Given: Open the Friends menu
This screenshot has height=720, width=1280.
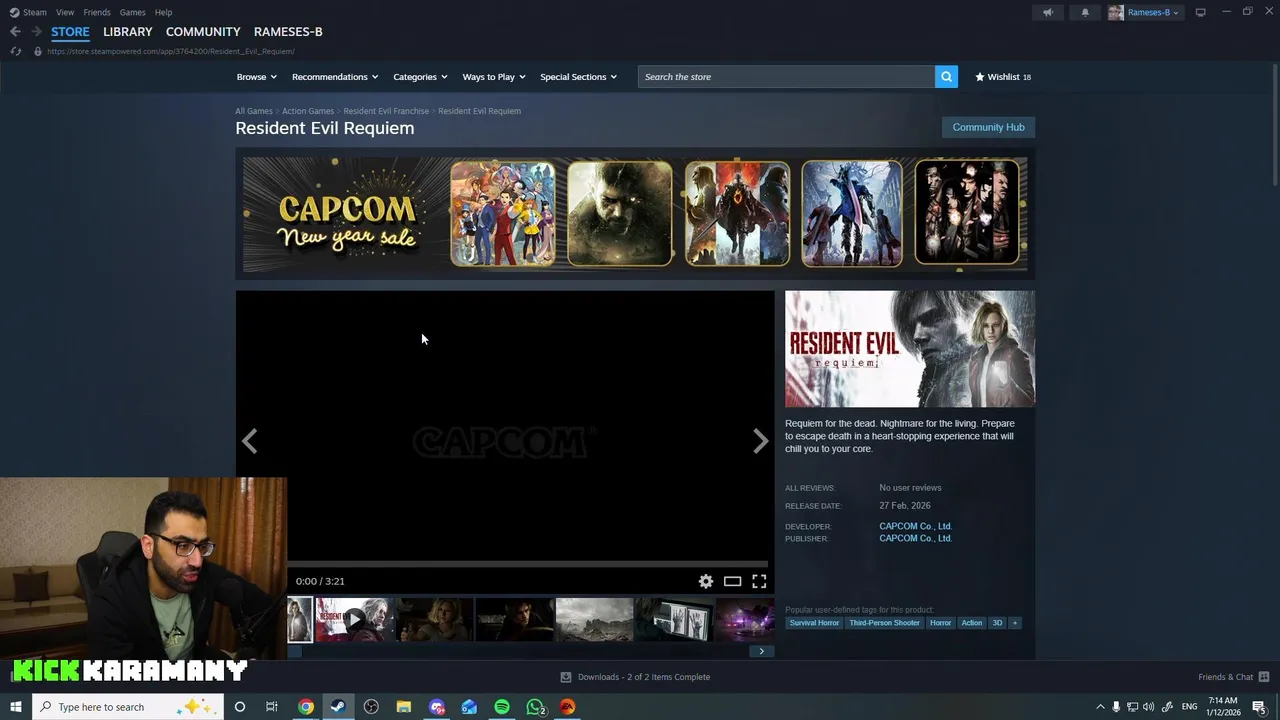Looking at the screenshot, I should (x=97, y=12).
